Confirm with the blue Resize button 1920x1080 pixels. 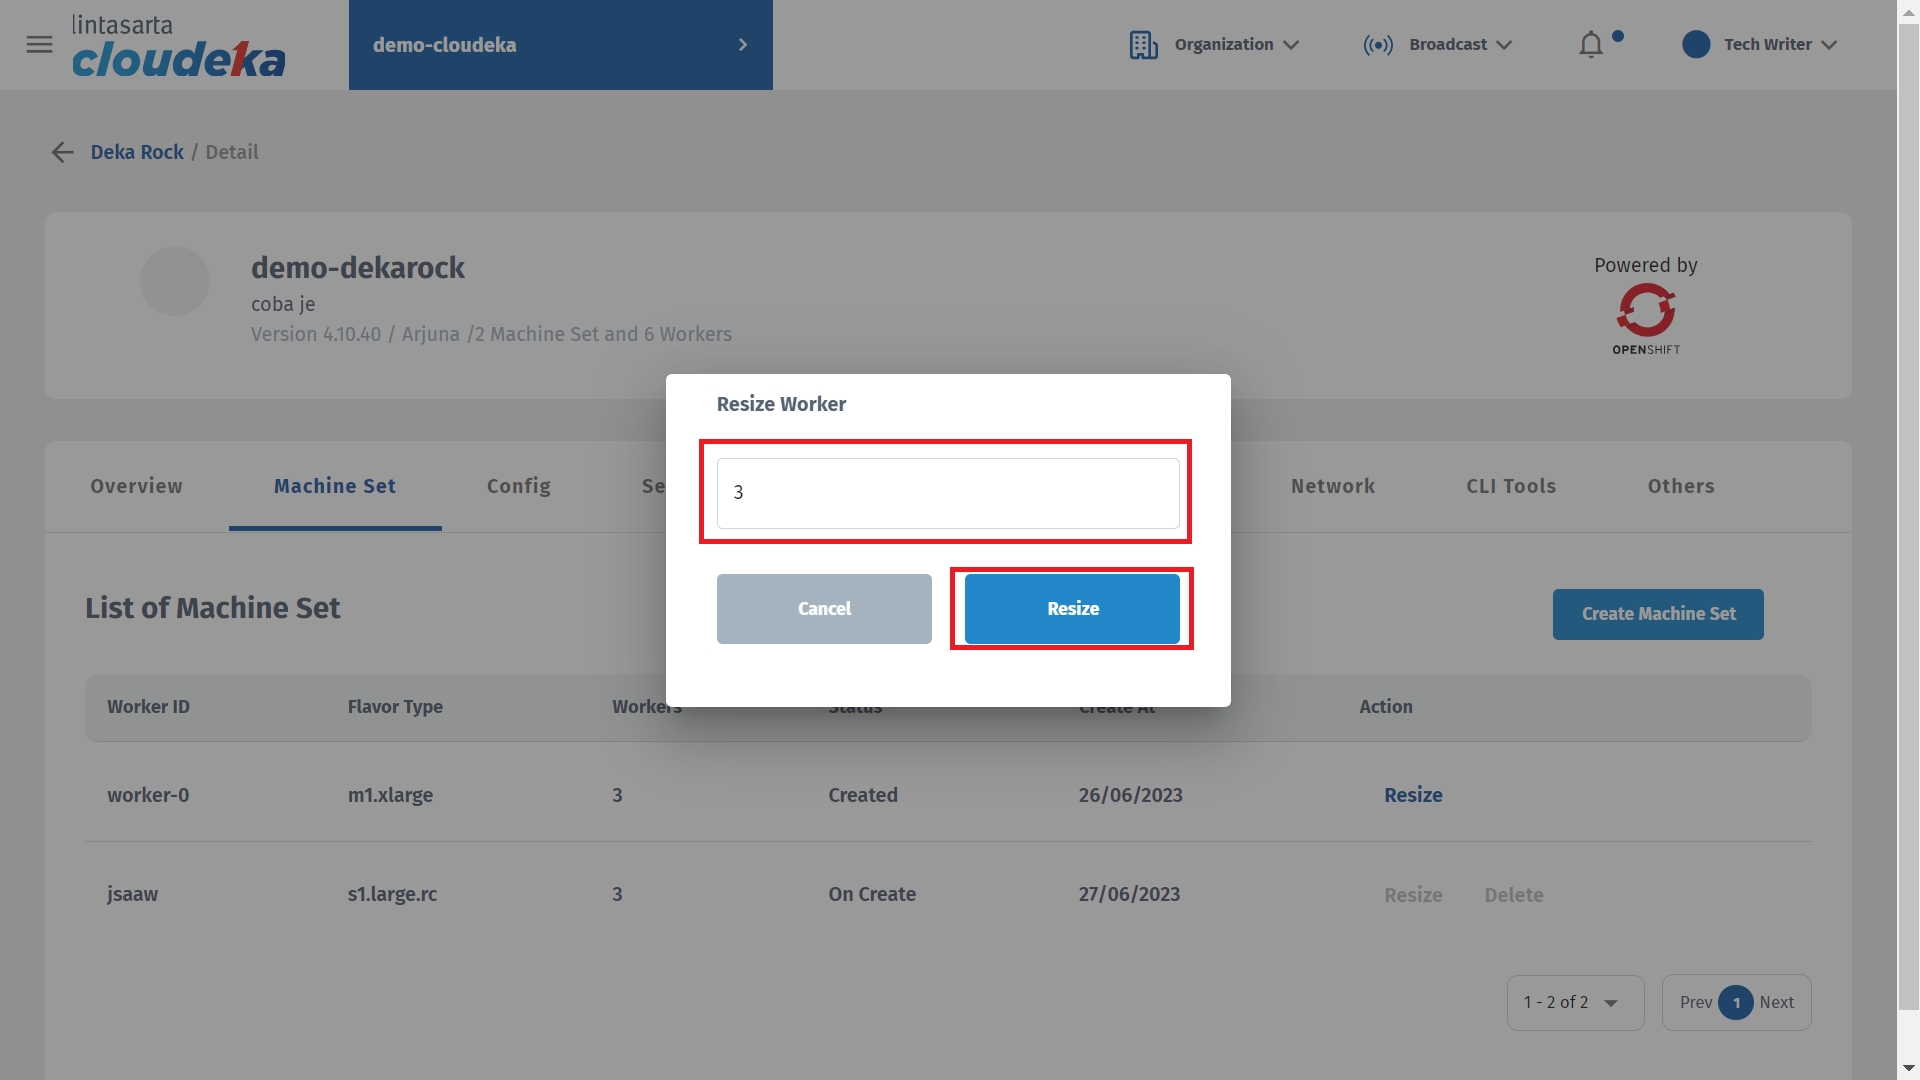point(1072,609)
